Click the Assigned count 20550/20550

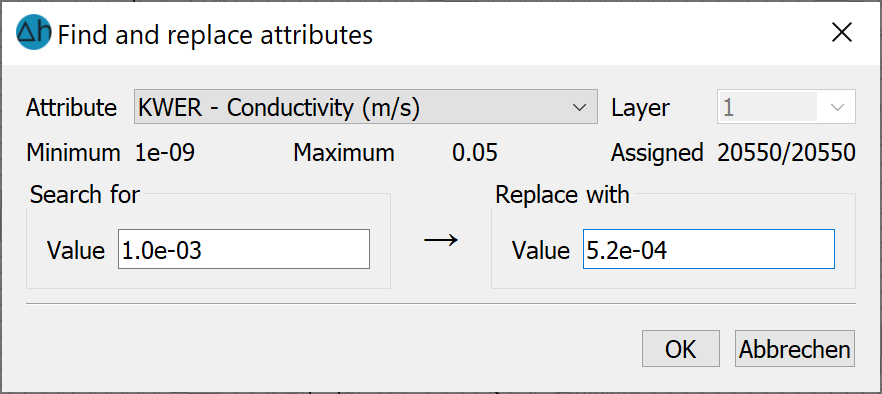(786, 153)
